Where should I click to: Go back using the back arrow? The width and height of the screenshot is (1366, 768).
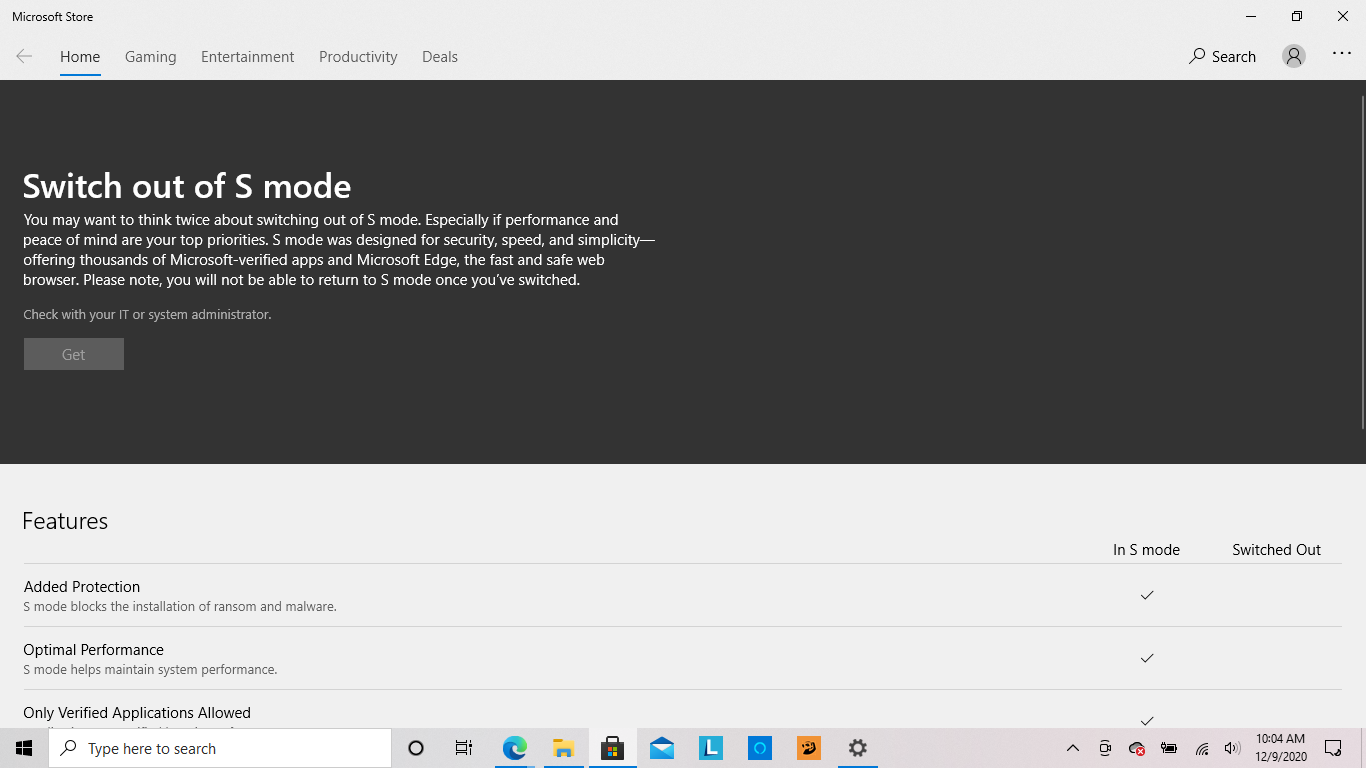[24, 57]
